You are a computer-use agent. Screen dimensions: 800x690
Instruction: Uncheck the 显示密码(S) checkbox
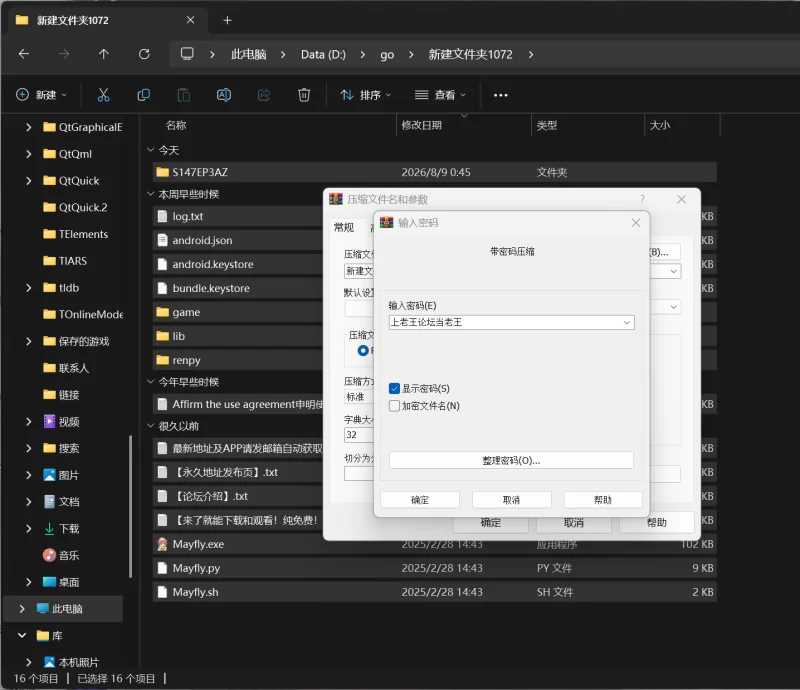(394, 389)
